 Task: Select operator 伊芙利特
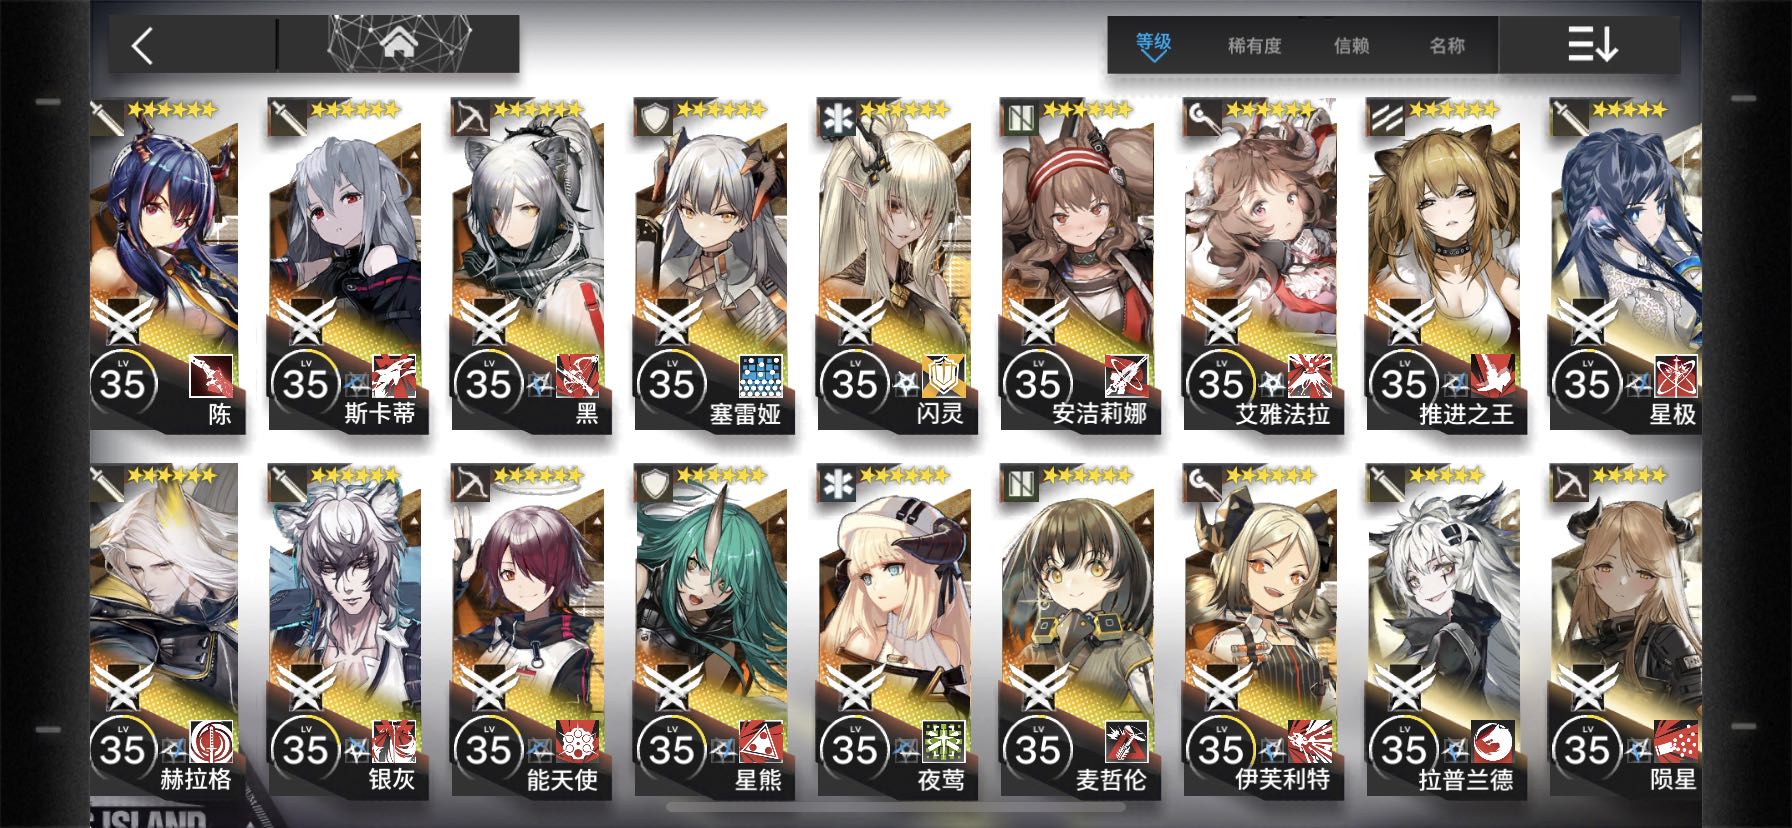(1260, 631)
